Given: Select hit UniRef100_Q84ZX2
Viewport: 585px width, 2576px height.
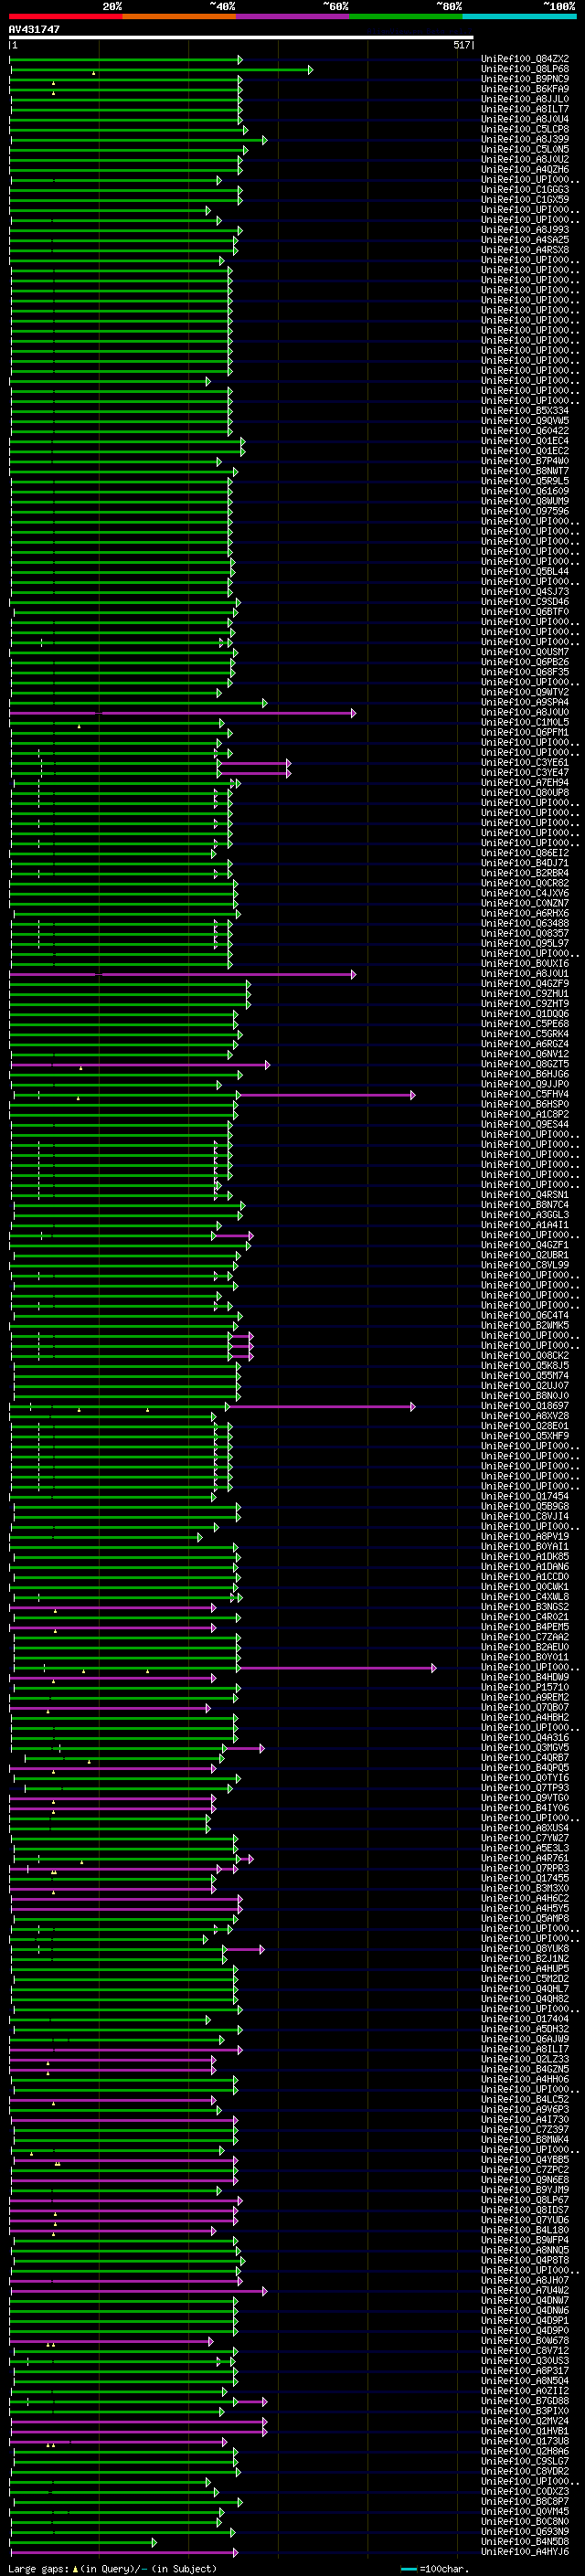Looking at the screenshot, I should pyautogui.click(x=525, y=59).
